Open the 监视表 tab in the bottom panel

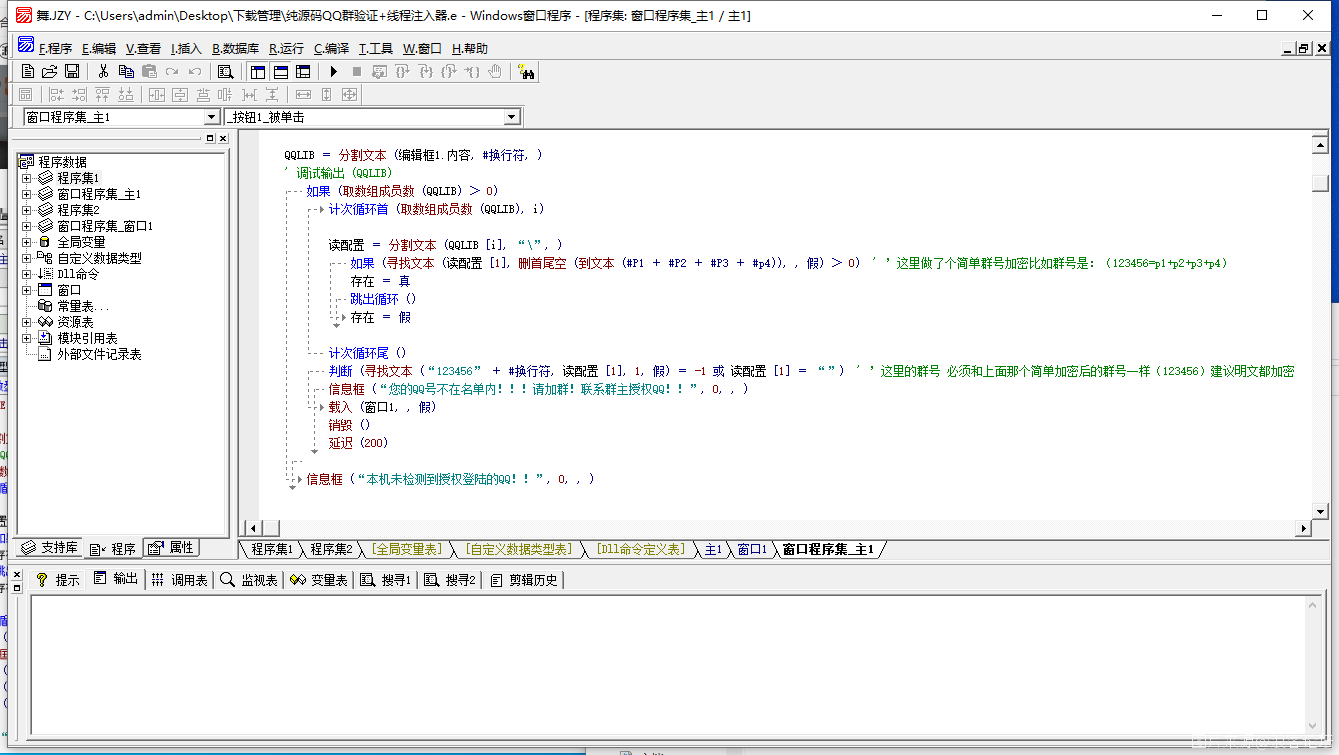250,579
